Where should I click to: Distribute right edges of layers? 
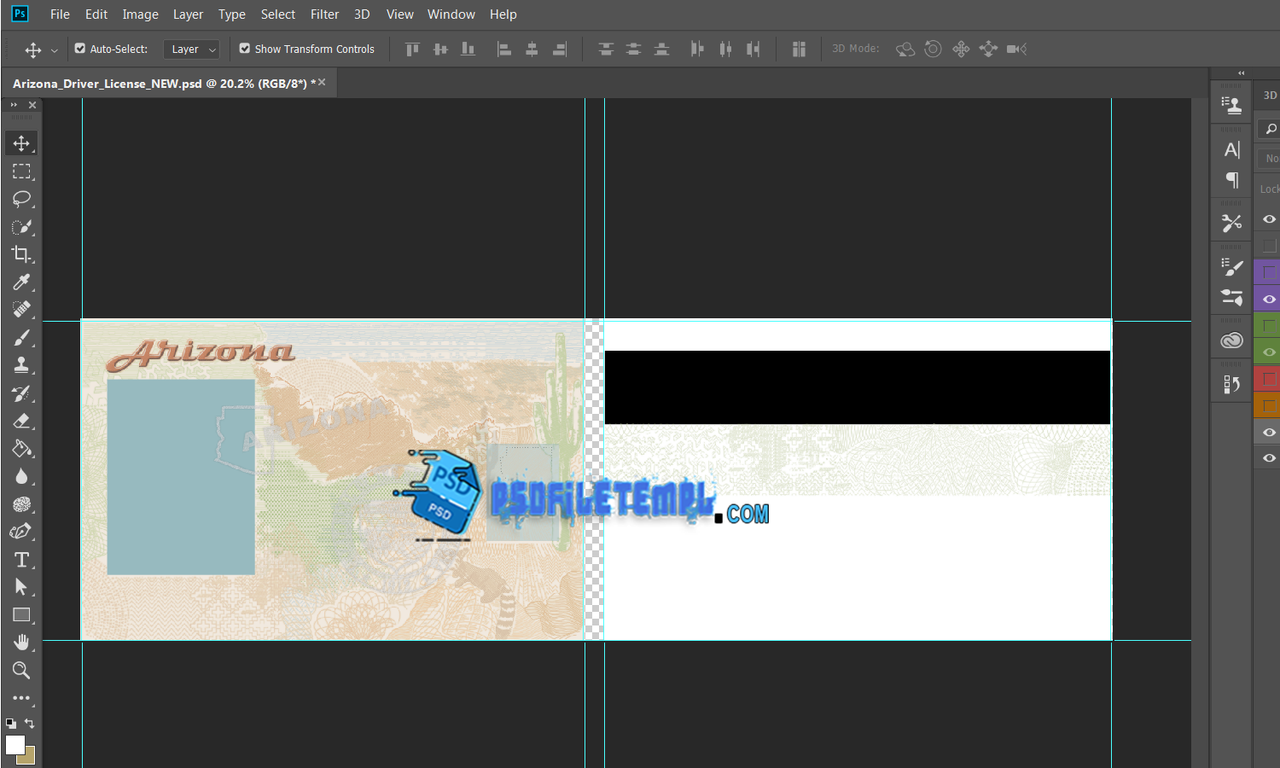754,48
